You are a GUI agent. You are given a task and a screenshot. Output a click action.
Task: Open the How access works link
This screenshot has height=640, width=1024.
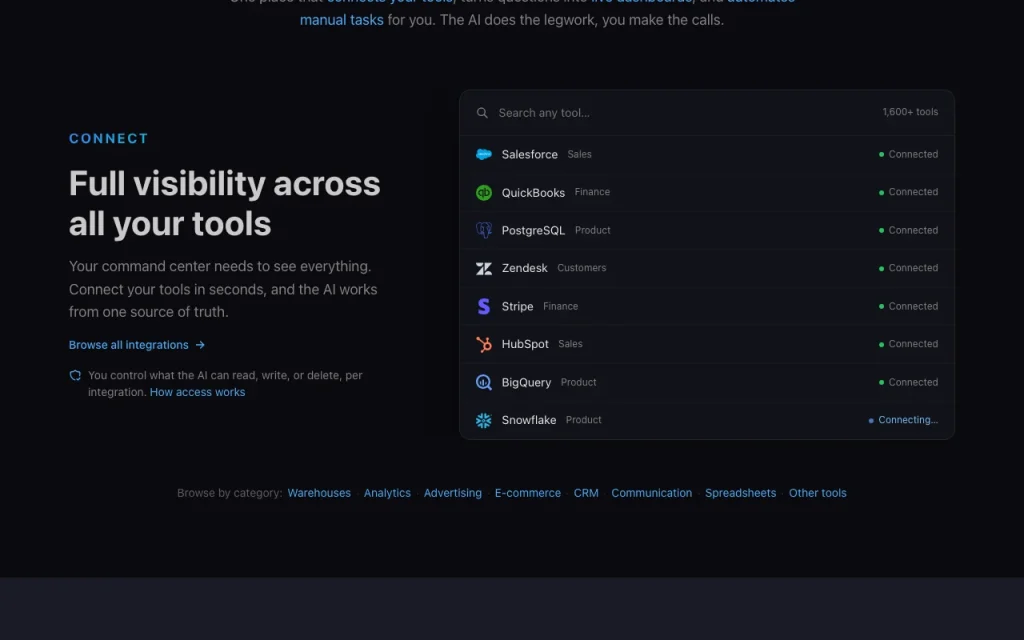pos(197,392)
